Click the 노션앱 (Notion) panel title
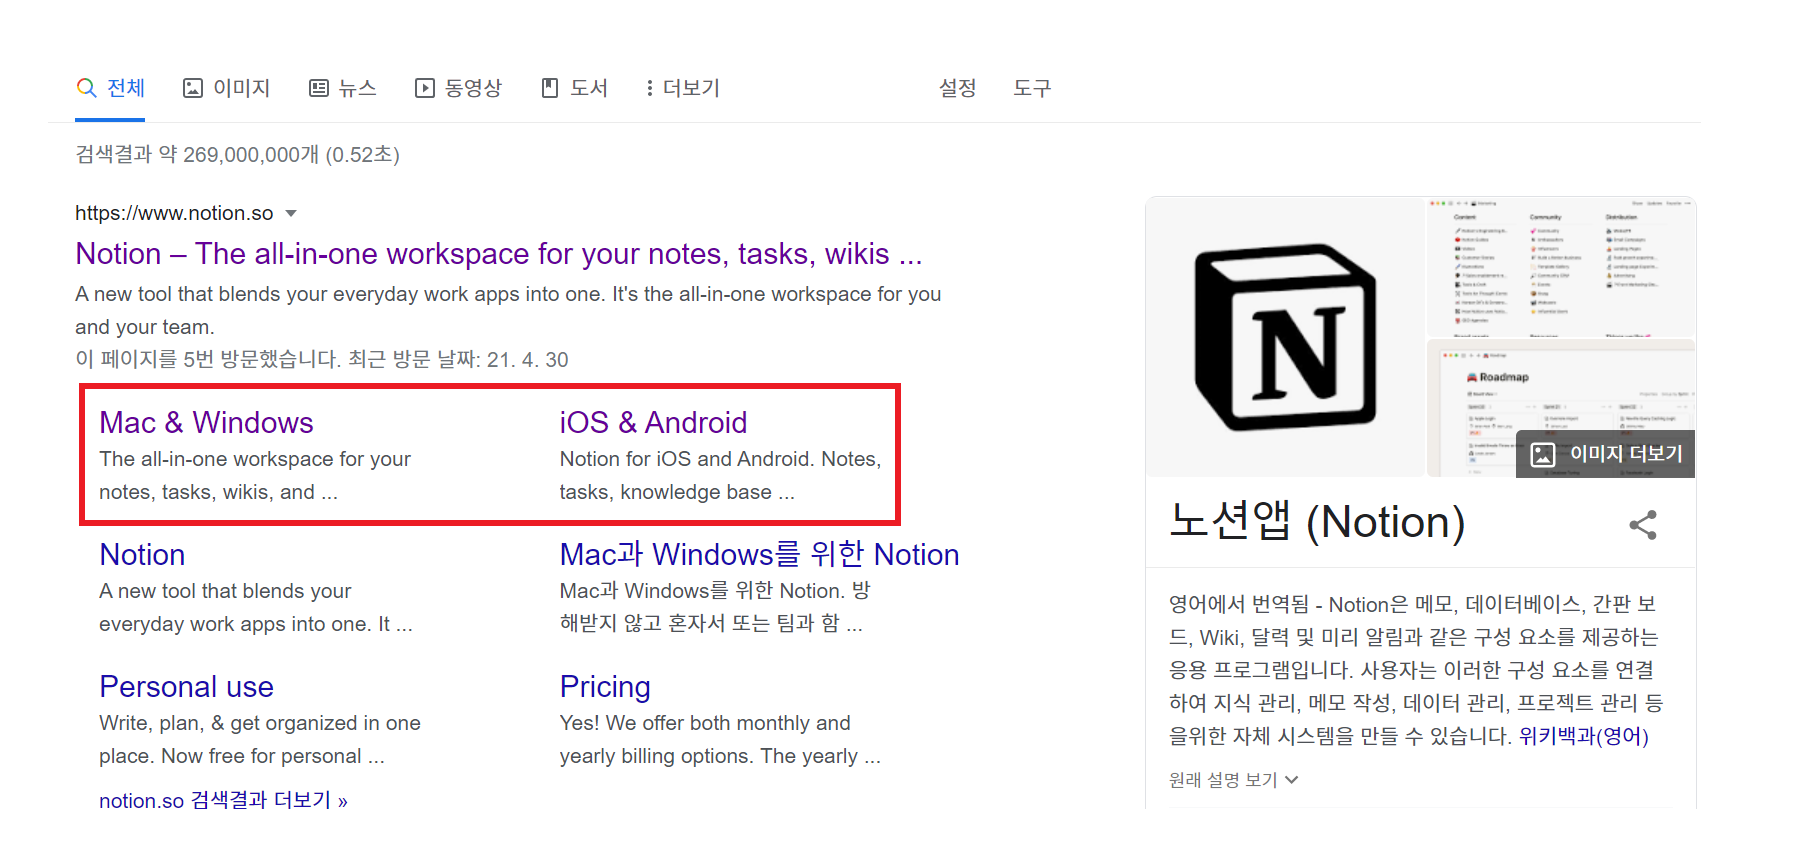 (x=1317, y=522)
